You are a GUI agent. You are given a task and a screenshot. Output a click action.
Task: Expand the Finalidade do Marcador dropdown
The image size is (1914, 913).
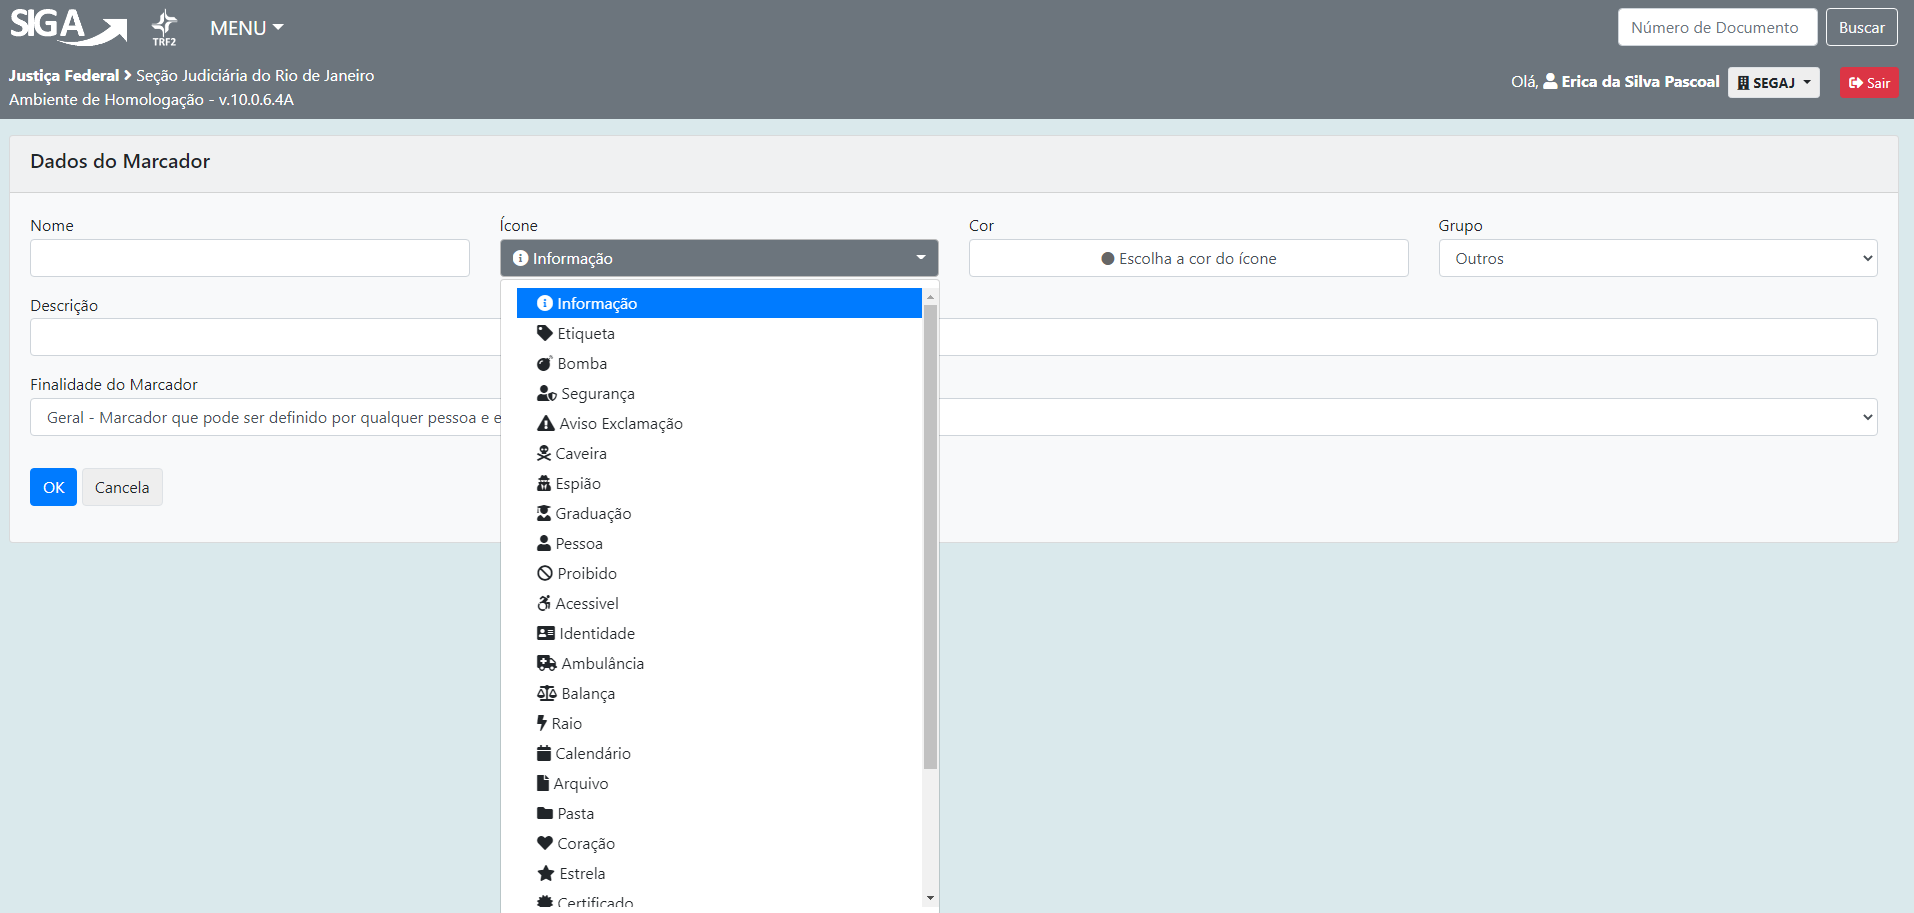(1400, 417)
